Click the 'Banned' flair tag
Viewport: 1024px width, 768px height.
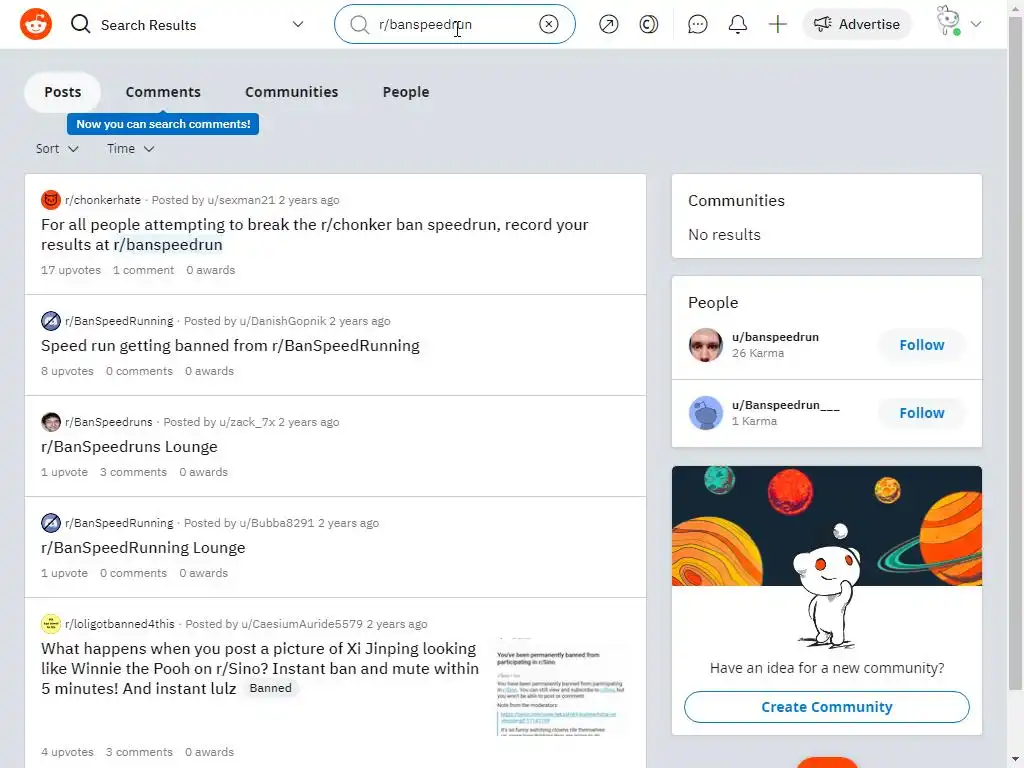coord(270,688)
